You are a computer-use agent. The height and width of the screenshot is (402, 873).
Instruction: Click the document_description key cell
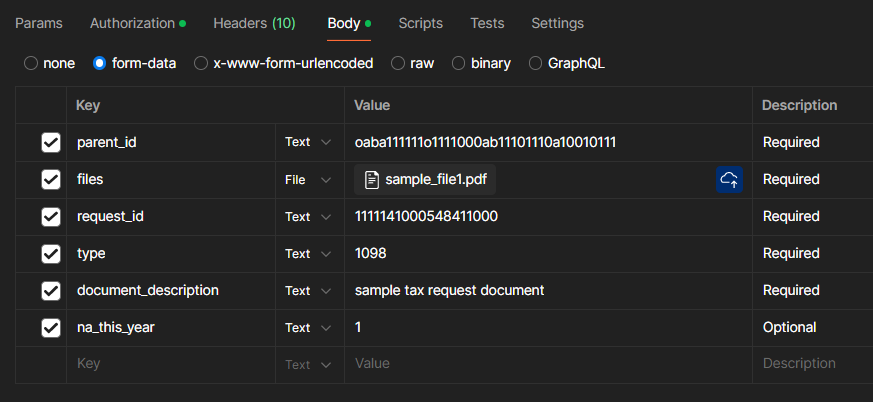coord(171,291)
